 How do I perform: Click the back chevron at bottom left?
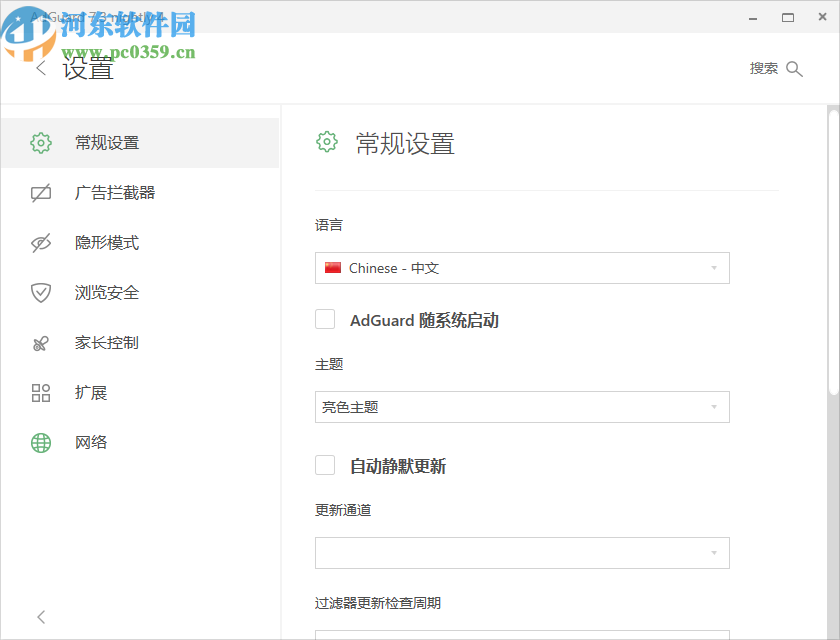[x=40, y=617]
